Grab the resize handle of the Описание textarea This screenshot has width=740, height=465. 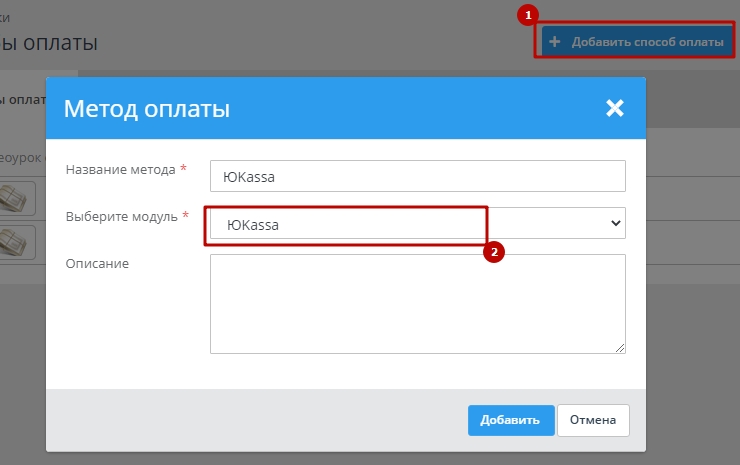(620, 347)
